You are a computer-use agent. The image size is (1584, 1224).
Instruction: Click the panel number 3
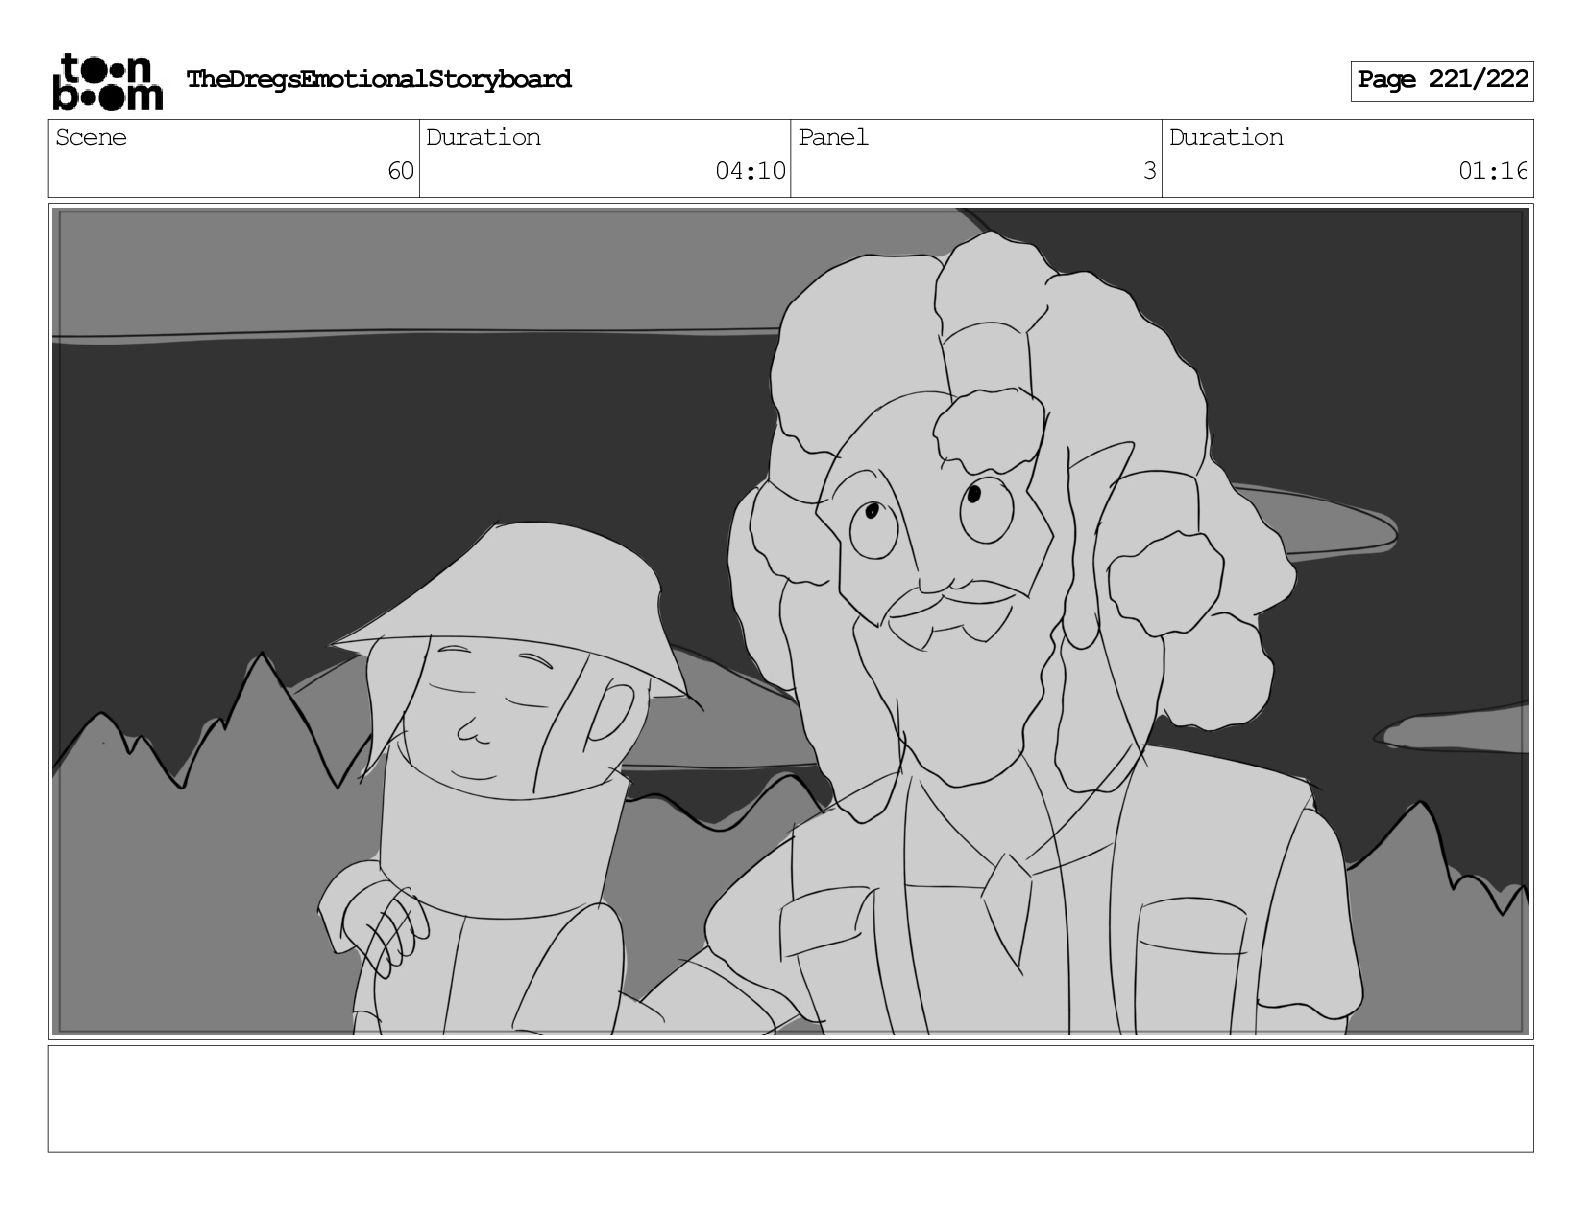1150,171
